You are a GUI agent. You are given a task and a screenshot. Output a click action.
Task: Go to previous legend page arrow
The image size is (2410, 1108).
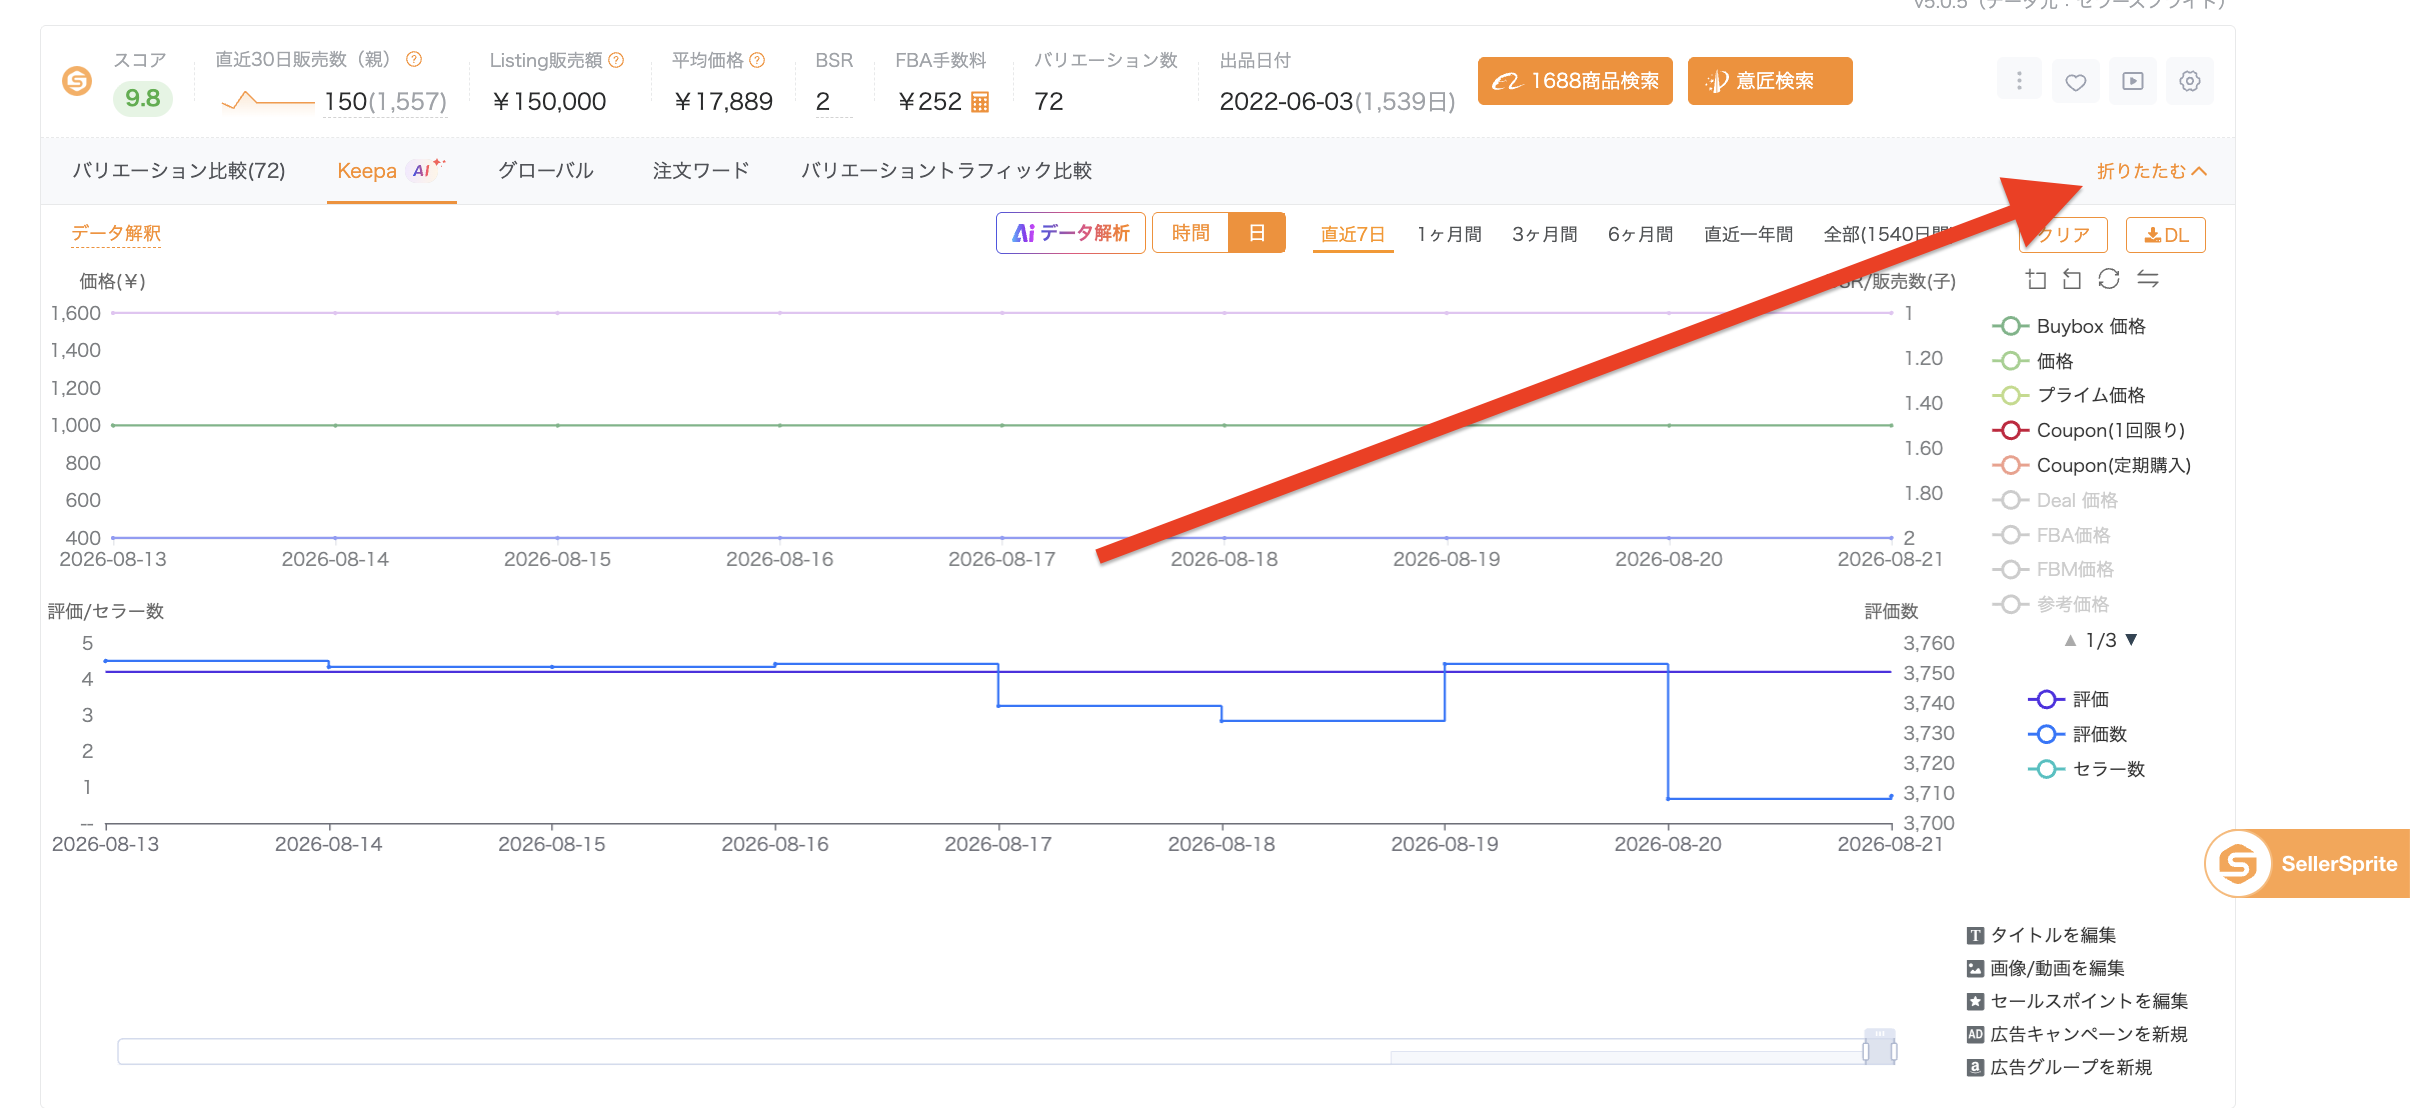coord(2070,640)
